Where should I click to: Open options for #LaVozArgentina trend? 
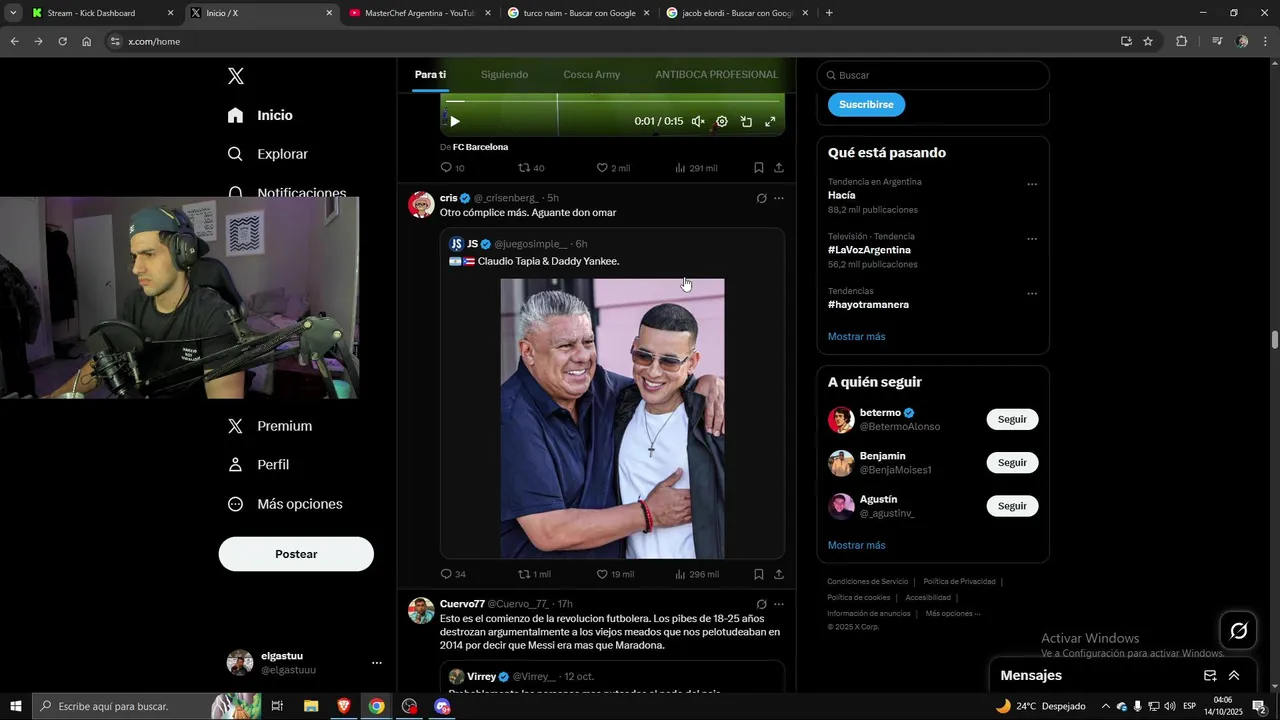1032,239
